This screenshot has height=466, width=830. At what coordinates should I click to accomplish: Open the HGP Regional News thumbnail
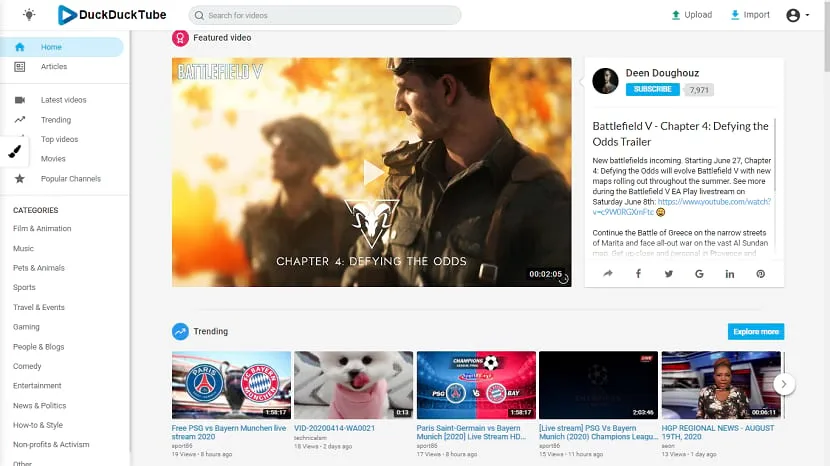pos(721,385)
